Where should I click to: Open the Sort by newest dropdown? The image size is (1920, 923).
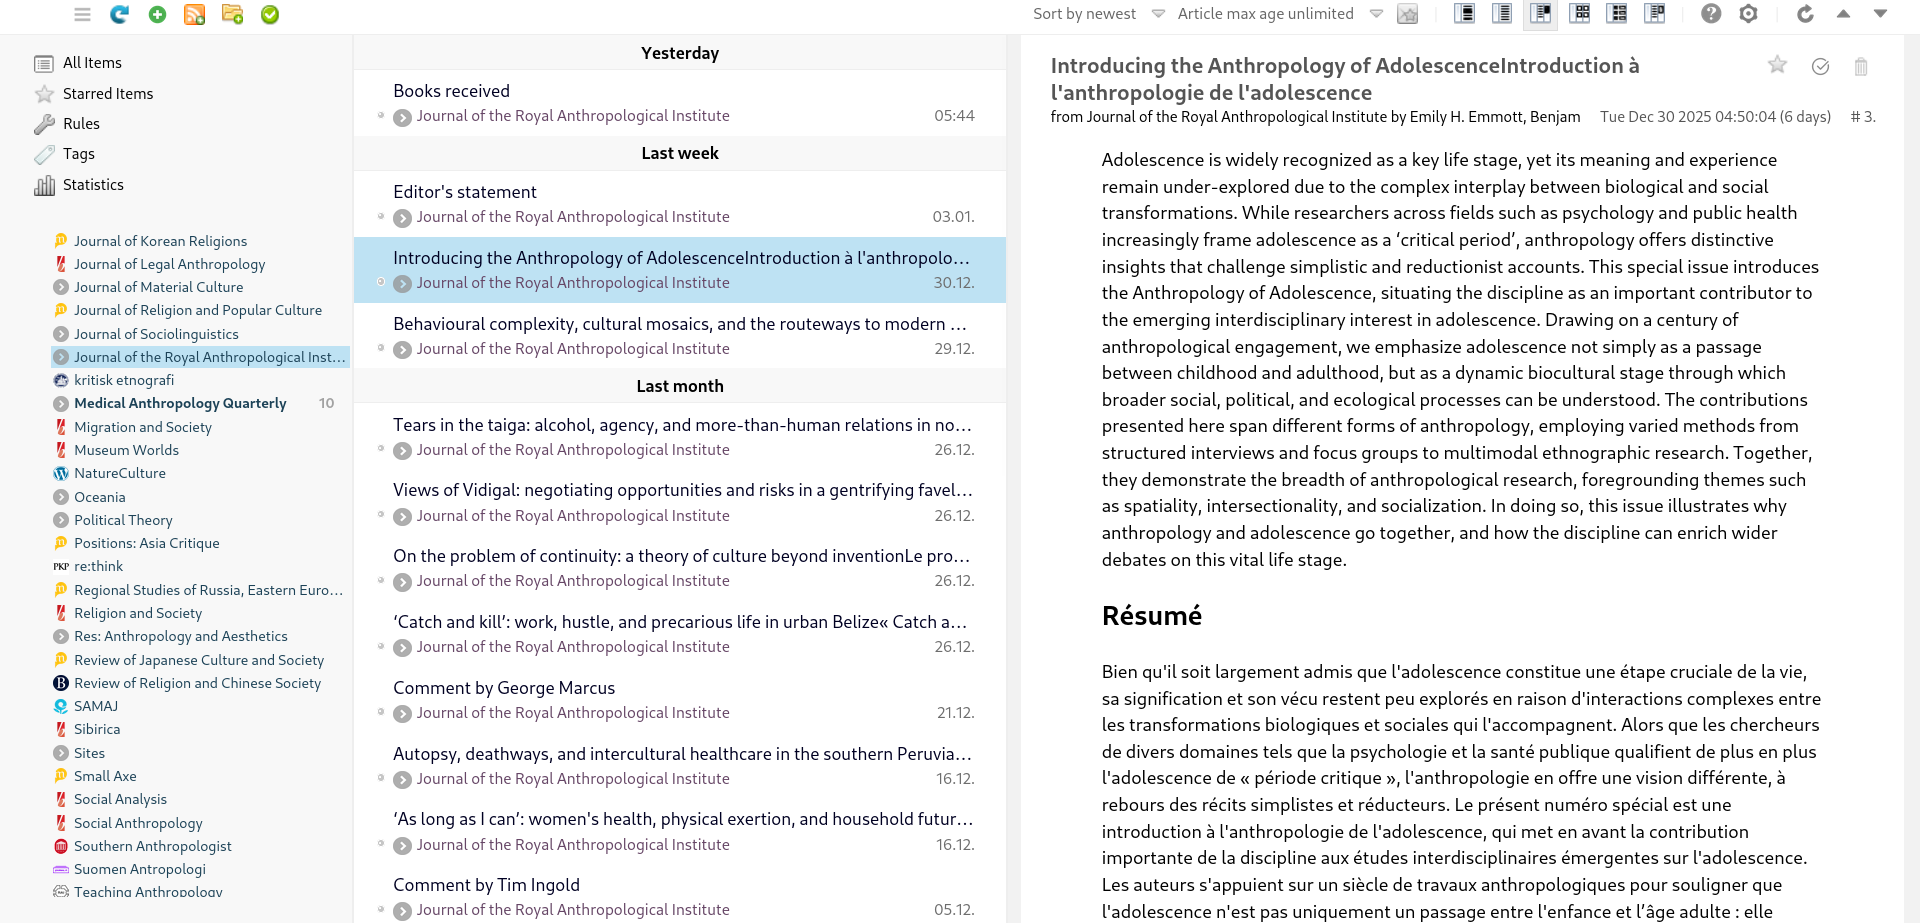tap(1098, 14)
